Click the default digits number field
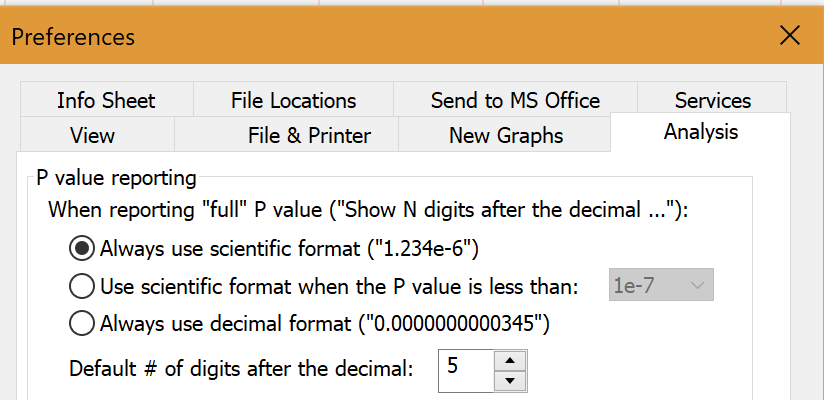The width and height of the screenshot is (824, 400). coord(466,368)
